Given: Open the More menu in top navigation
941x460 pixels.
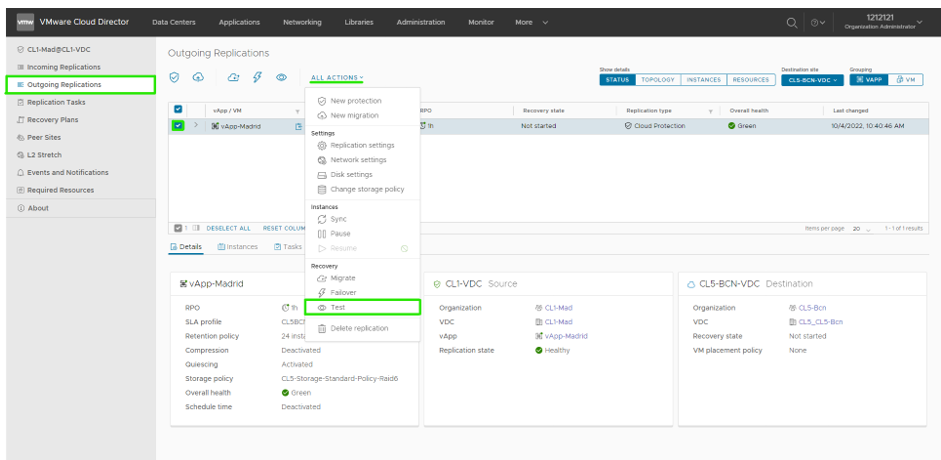Looking at the screenshot, I should point(531,22).
